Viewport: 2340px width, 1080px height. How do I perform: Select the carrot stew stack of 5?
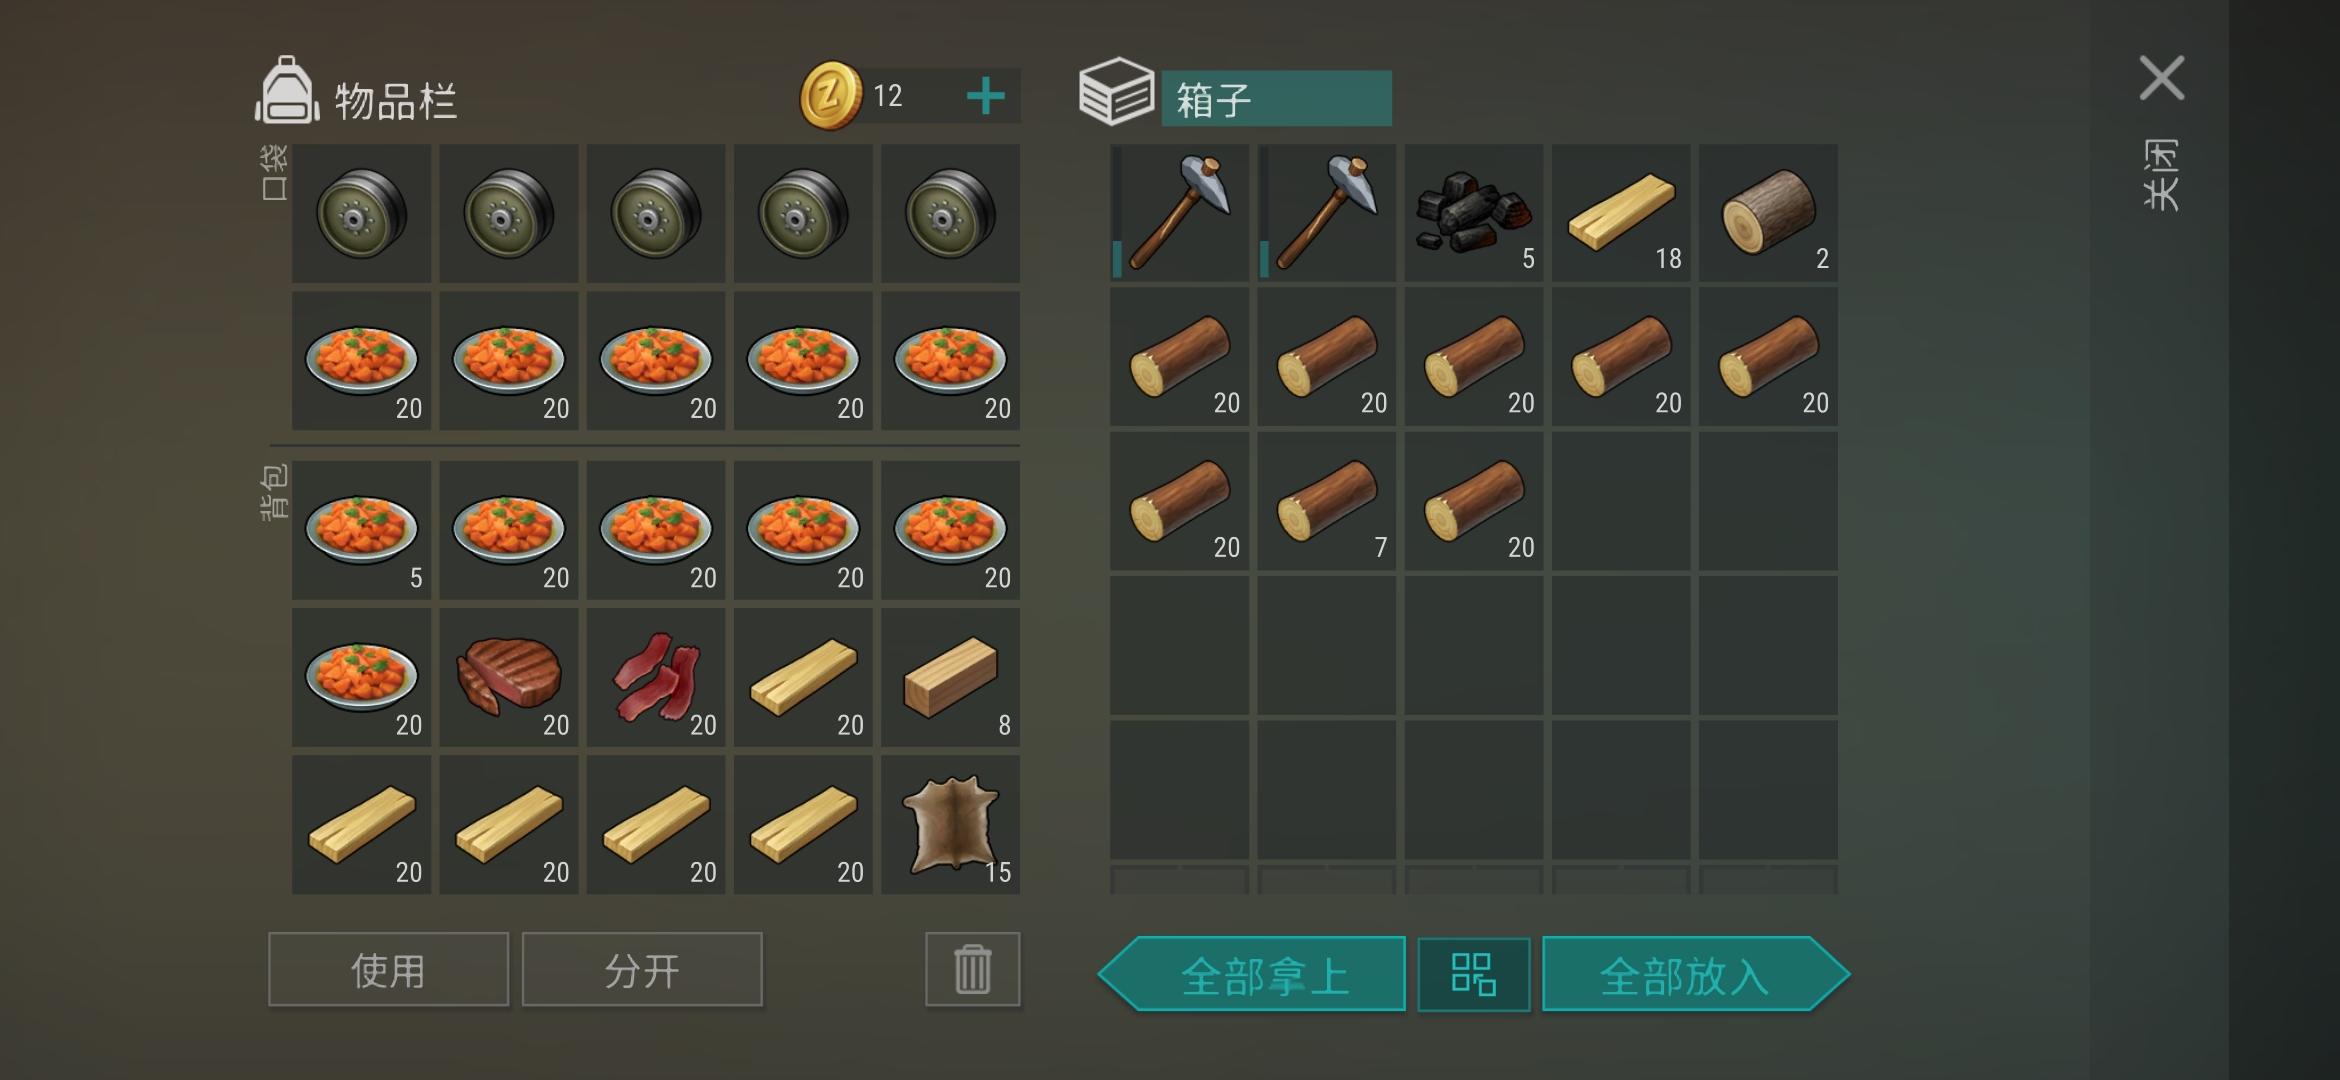(361, 530)
